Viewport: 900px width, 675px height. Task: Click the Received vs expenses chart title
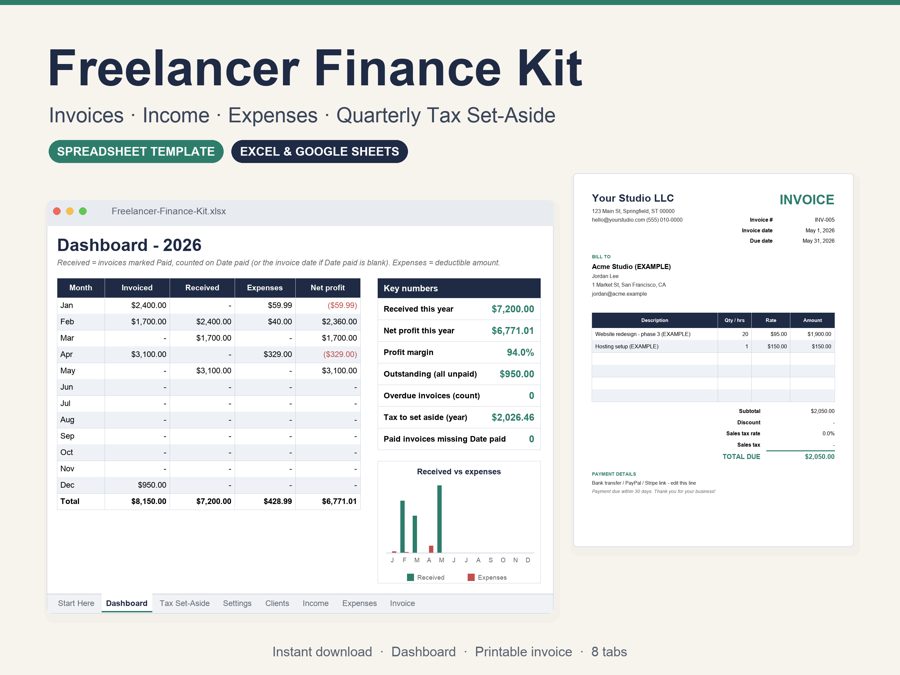pos(459,471)
